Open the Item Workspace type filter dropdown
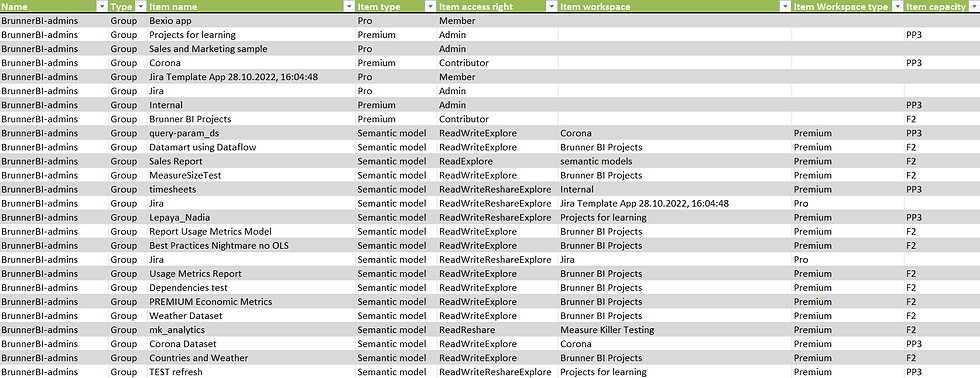980x378 pixels. tap(897, 6)
